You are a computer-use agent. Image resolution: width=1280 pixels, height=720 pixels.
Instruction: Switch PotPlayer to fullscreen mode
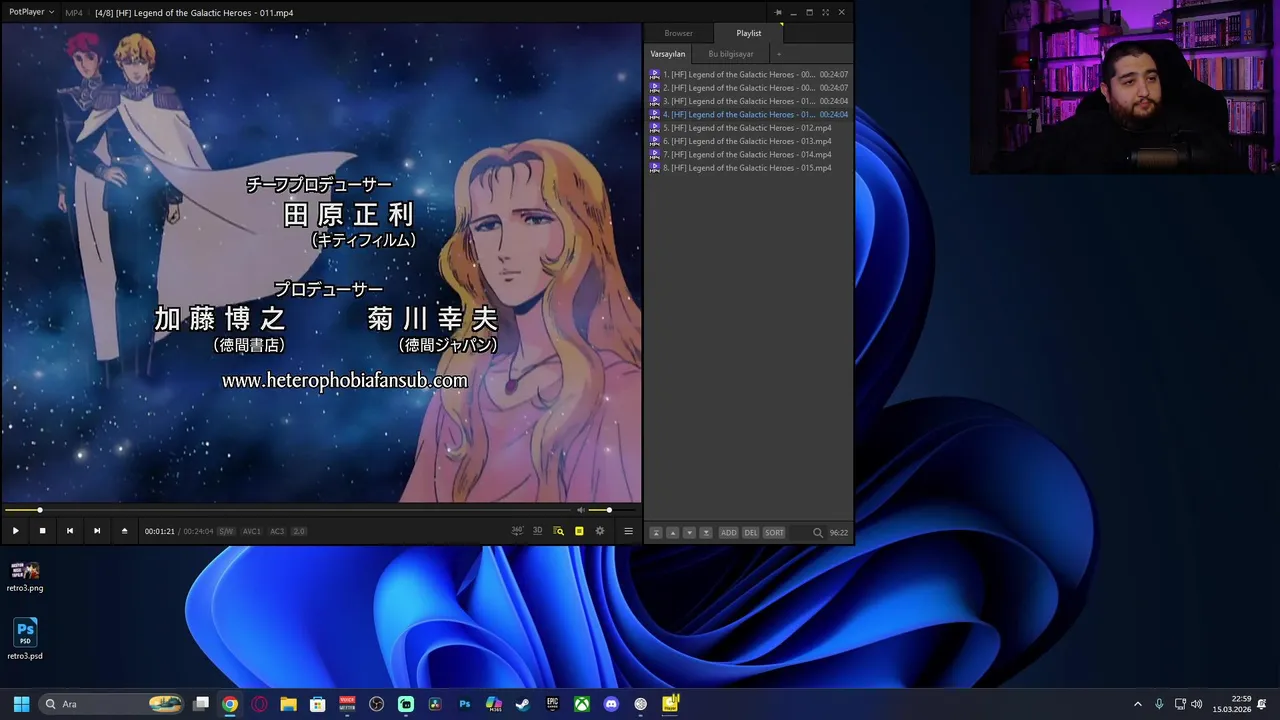(825, 12)
